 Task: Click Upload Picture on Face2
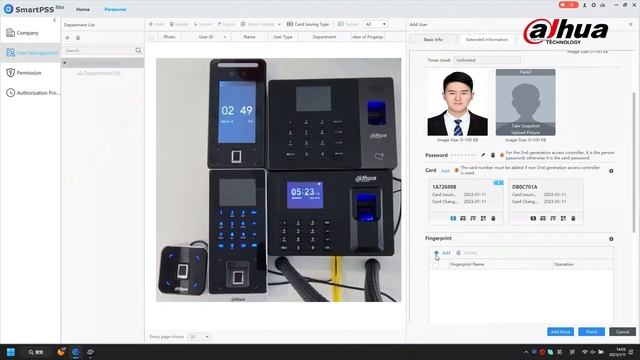(525, 132)
